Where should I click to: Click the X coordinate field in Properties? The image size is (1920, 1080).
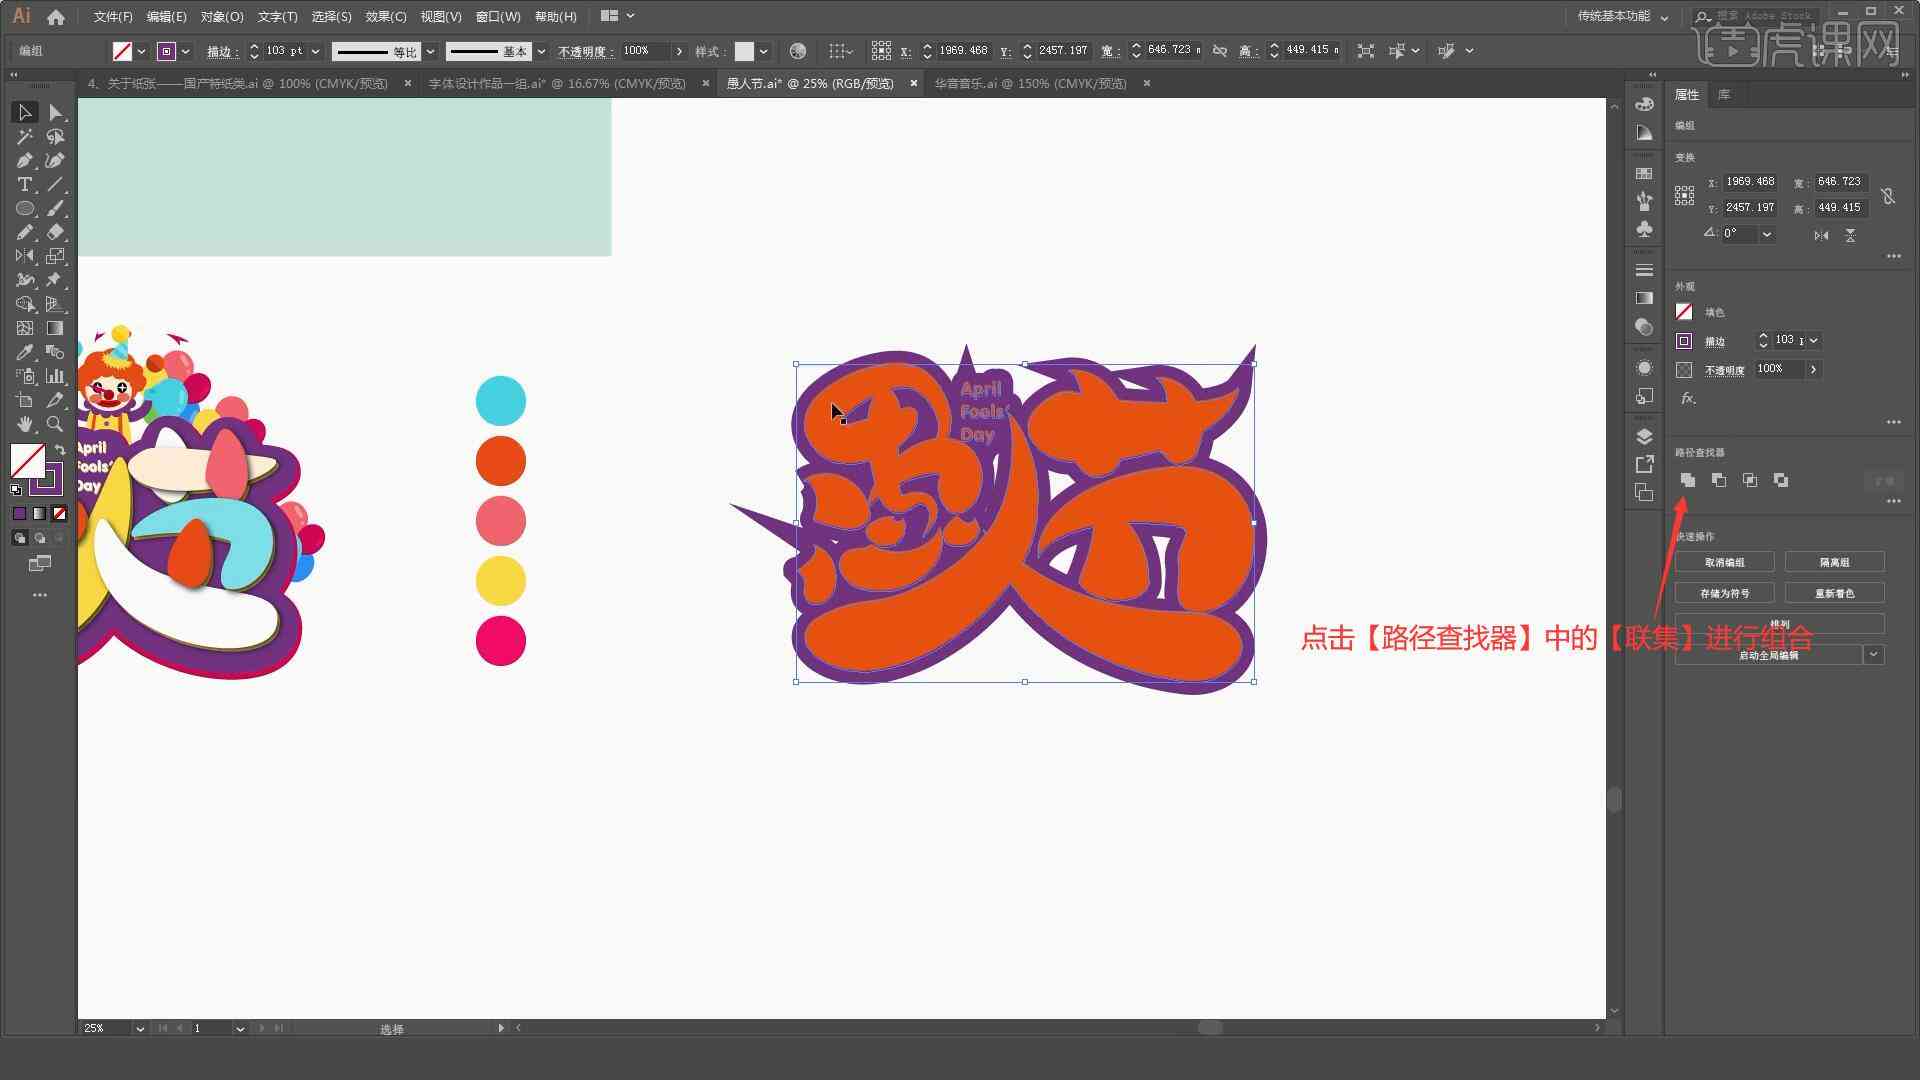pos(1750,182)
